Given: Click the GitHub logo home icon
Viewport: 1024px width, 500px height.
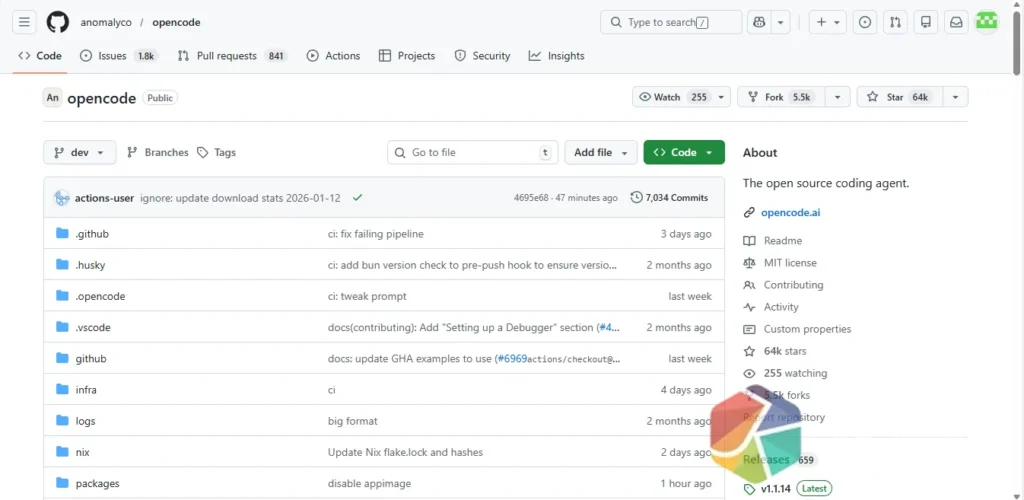Looking at the screenshot, I should [x=58, y=22].
